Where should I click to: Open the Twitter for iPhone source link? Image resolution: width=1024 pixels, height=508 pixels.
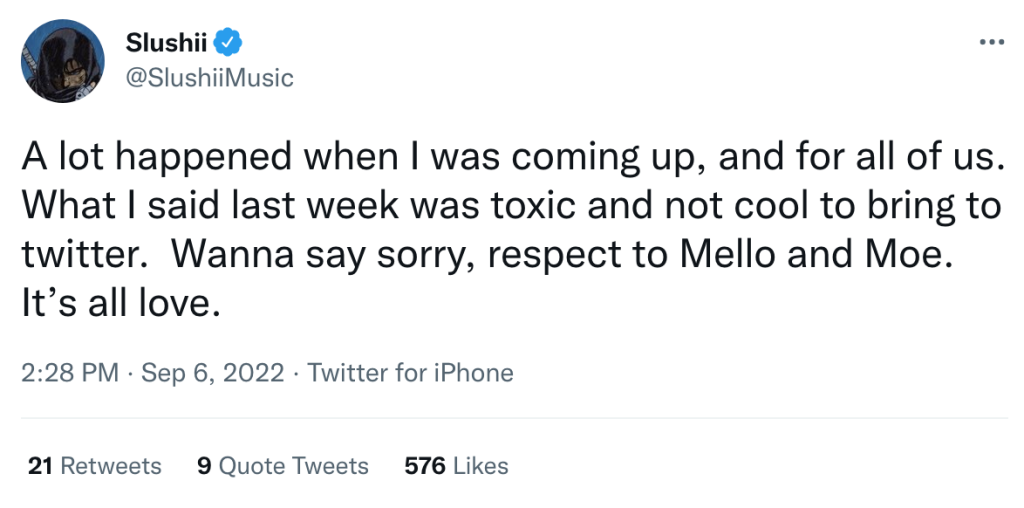coord(410,373)
